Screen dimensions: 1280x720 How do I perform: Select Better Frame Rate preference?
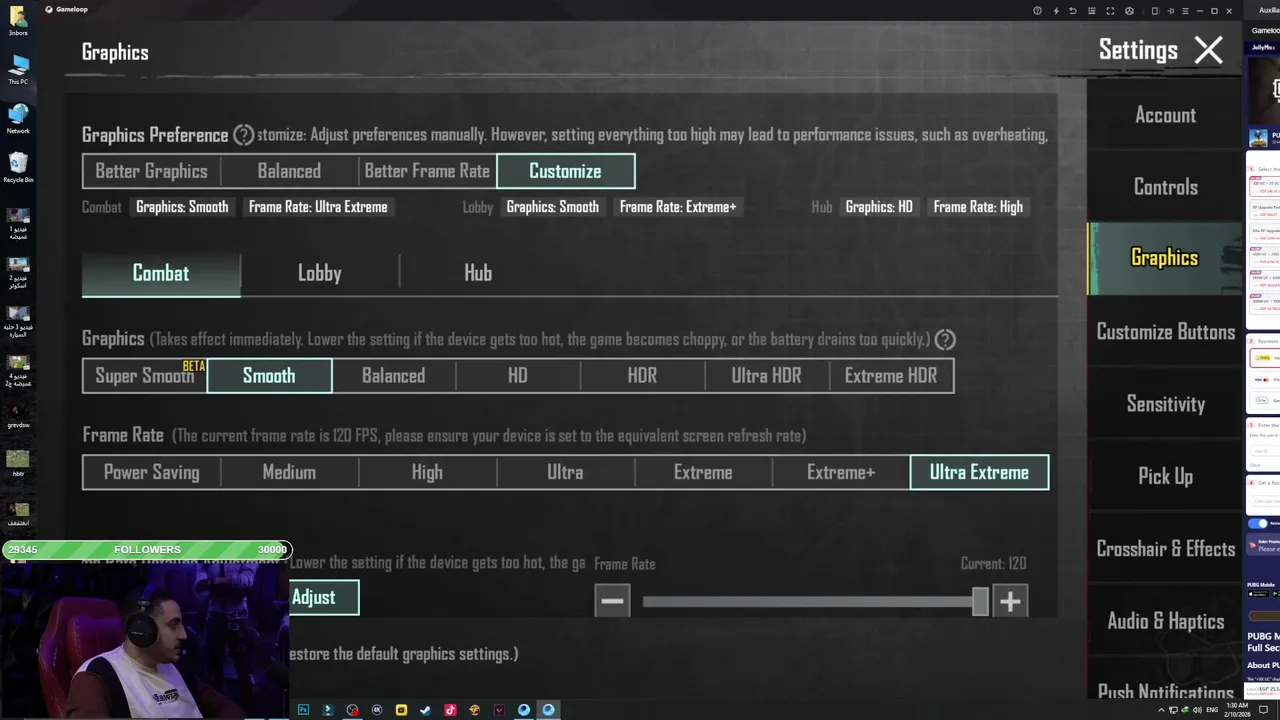pos(427,171)
